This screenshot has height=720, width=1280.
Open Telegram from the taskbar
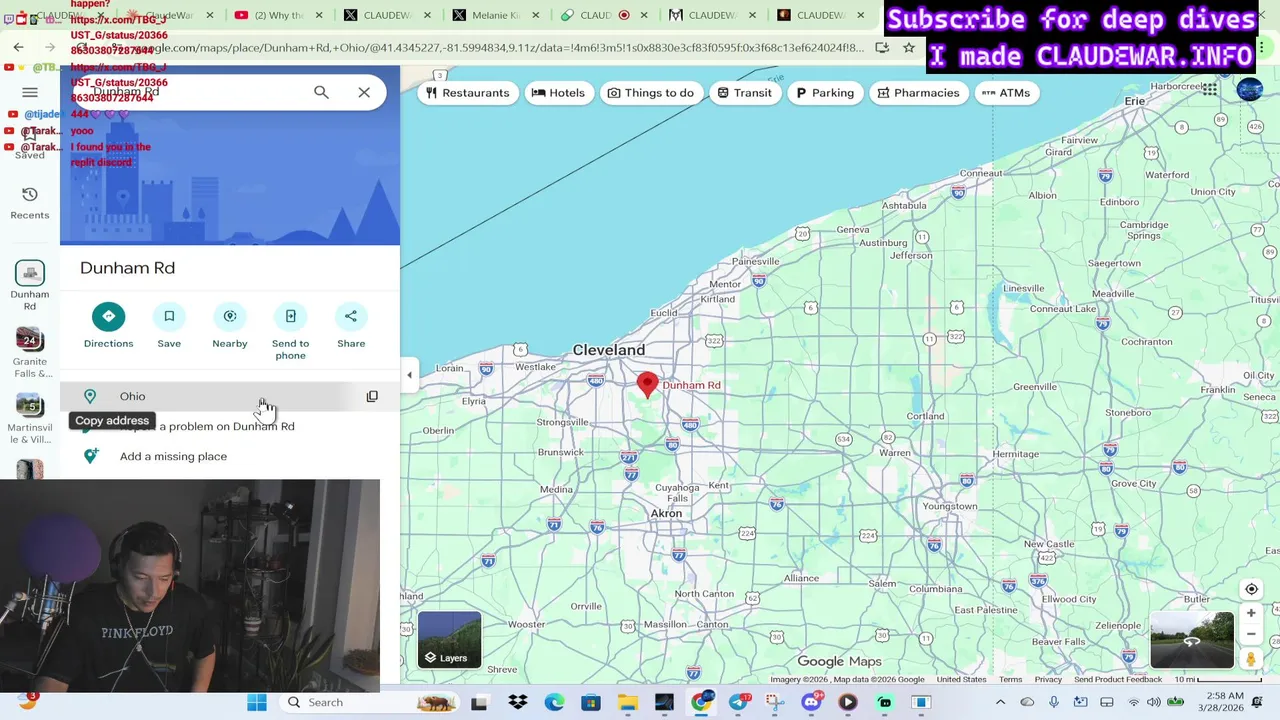pos(737,702)
